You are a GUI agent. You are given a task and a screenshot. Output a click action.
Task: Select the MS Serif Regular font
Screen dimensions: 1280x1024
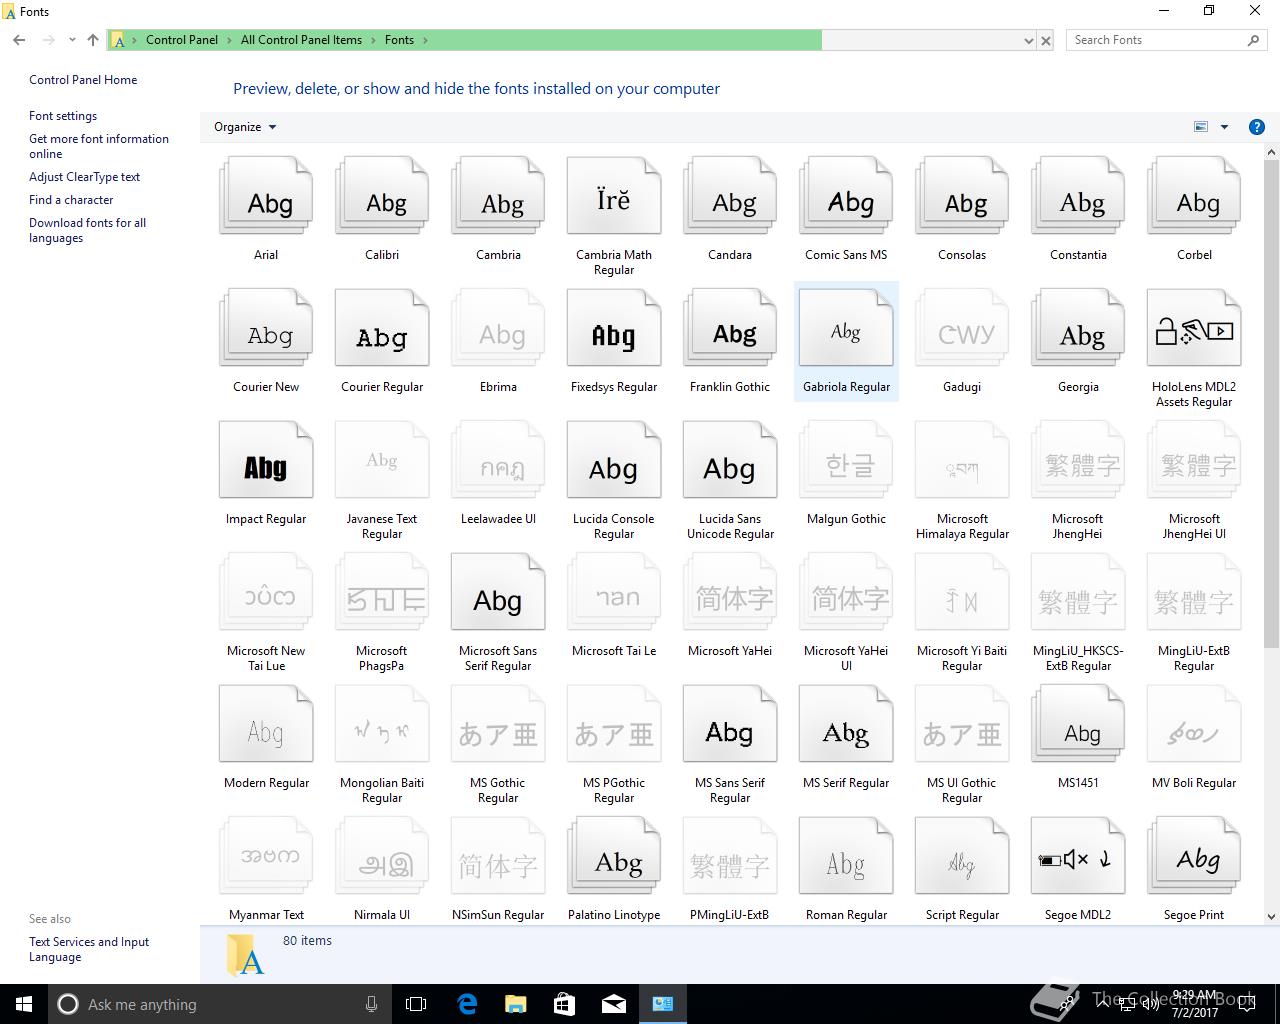[846, 737]
